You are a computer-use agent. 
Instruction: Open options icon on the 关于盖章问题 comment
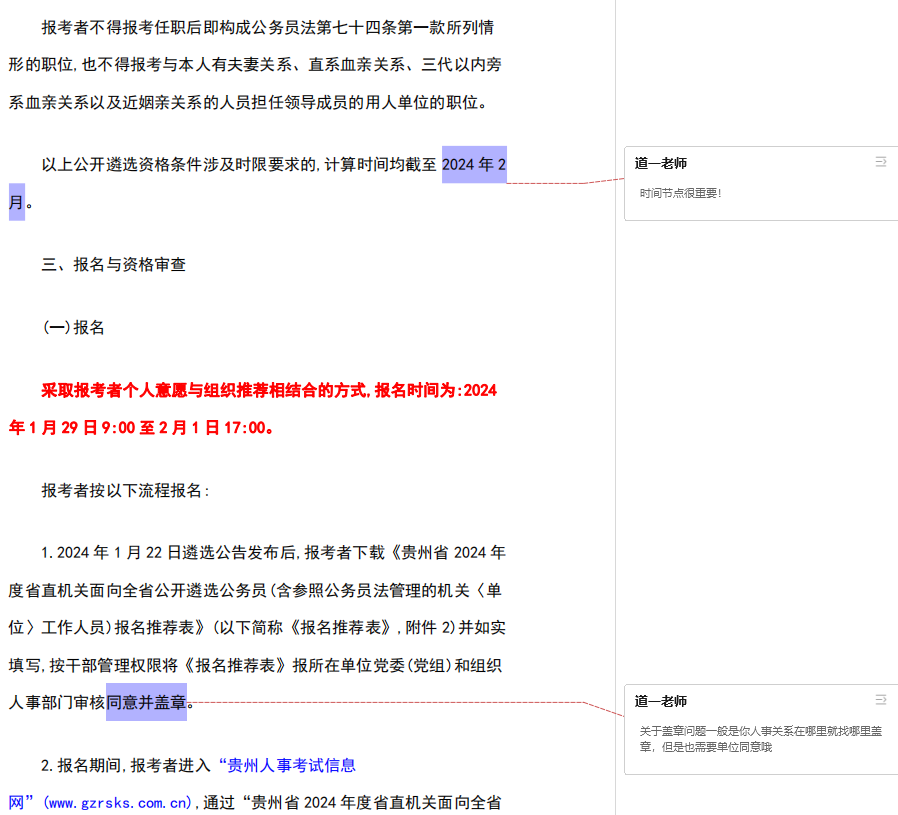[x=880, y=700]
